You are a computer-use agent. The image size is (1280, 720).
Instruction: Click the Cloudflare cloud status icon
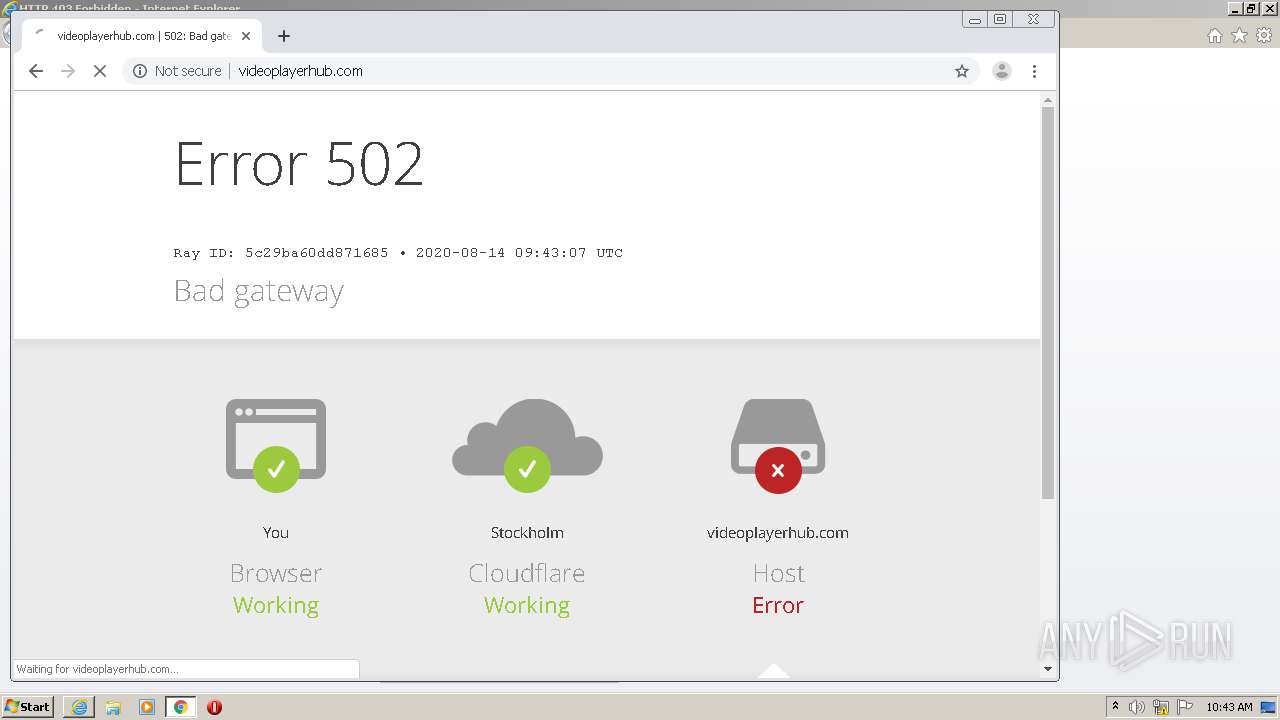coord(527,445)
